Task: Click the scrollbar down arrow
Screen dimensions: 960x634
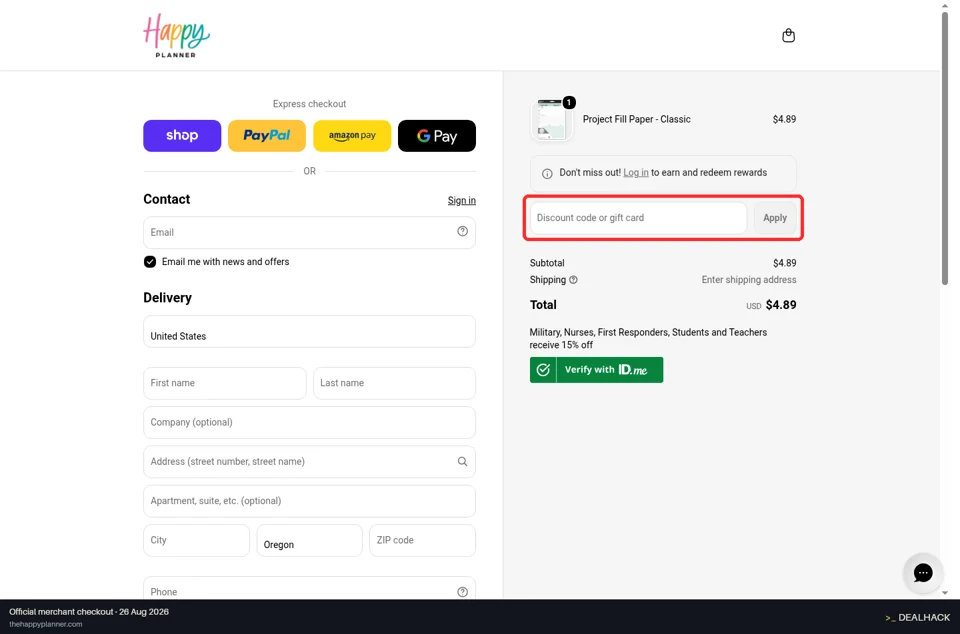Action: tap(945, 592)
